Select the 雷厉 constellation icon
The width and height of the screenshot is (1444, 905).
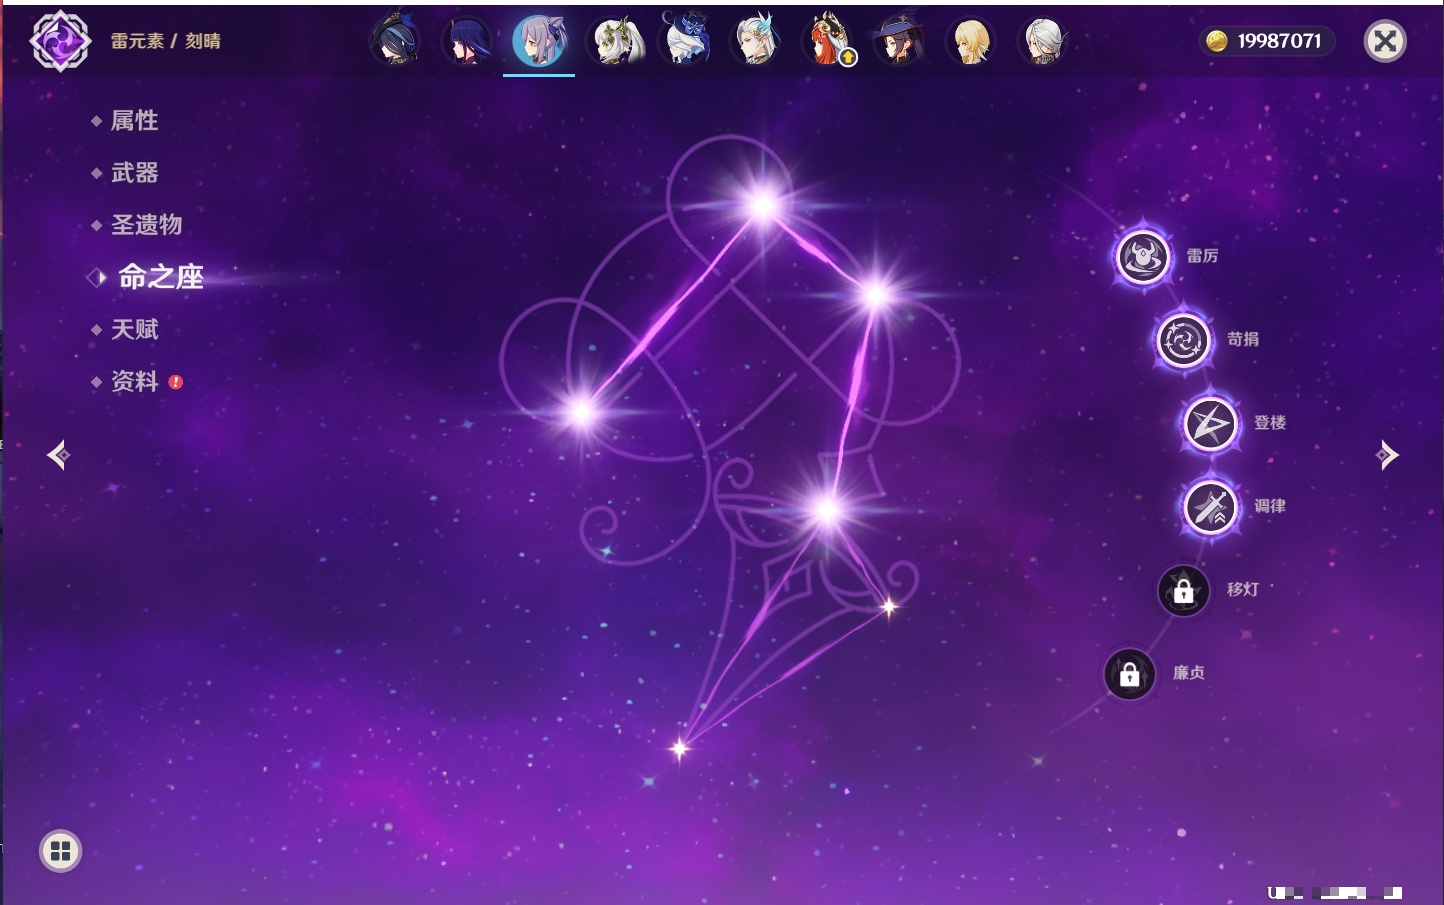coord(1143,257)
